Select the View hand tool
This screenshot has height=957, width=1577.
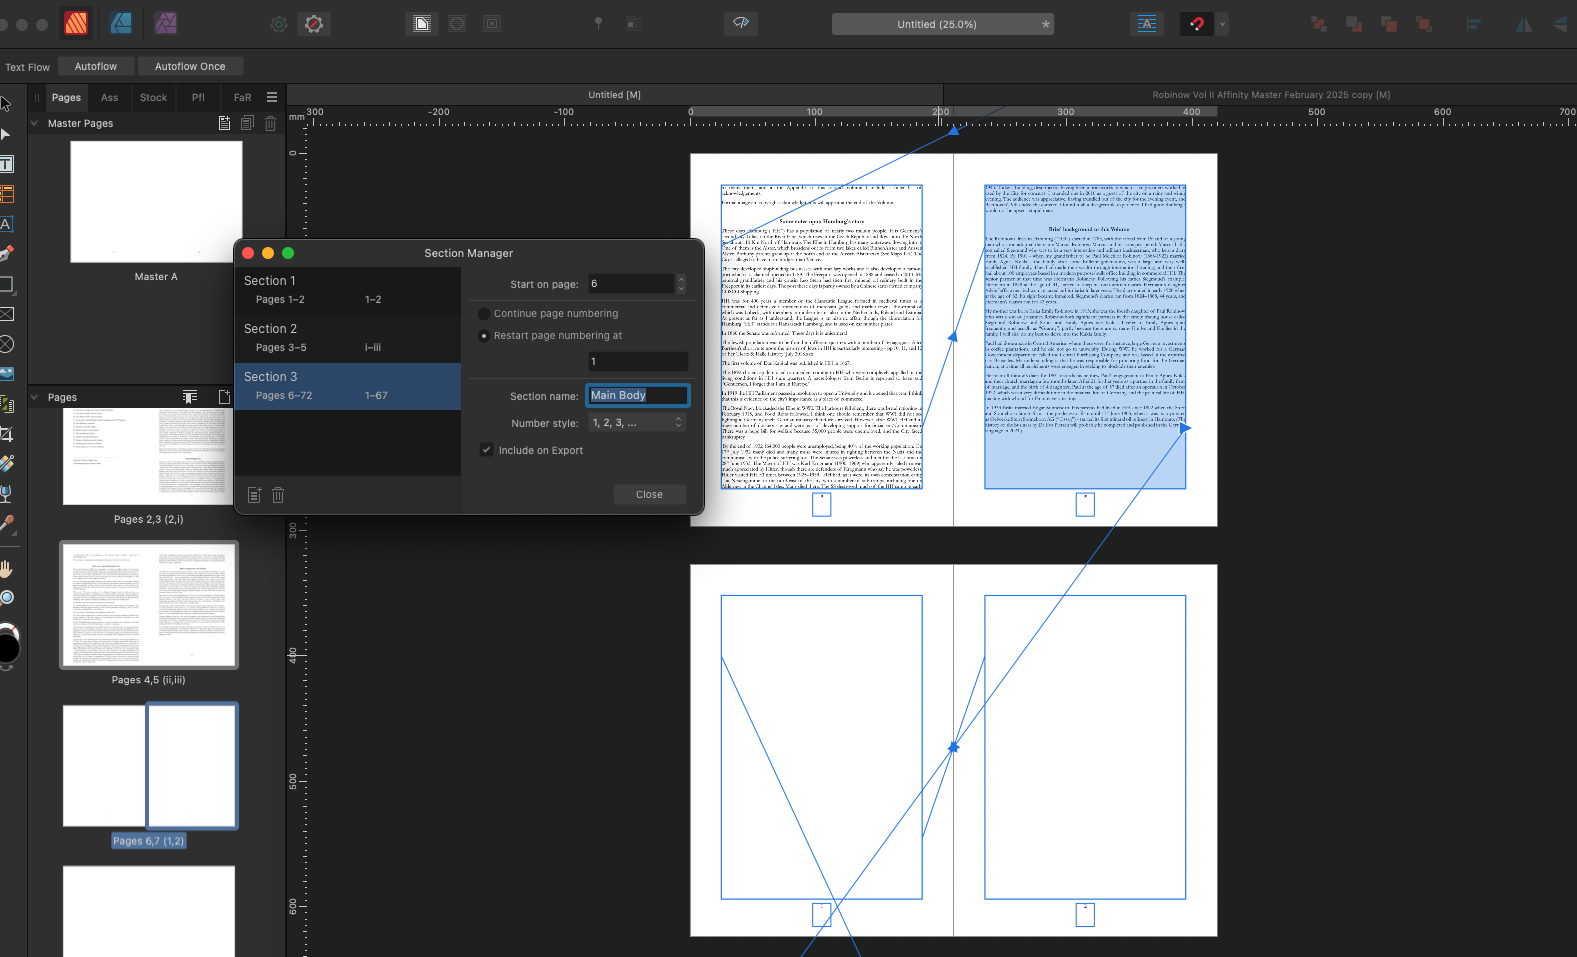(x=6, y=568)
